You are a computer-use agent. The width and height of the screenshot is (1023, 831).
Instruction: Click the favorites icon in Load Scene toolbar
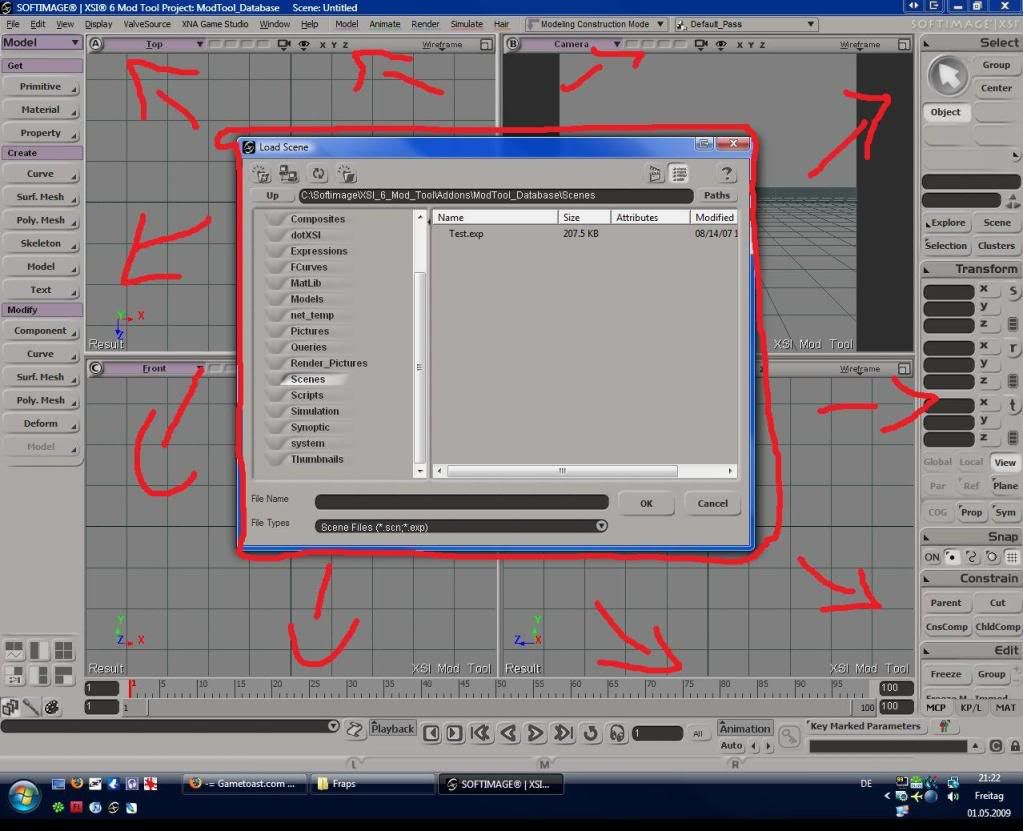(x=261, y=174)
